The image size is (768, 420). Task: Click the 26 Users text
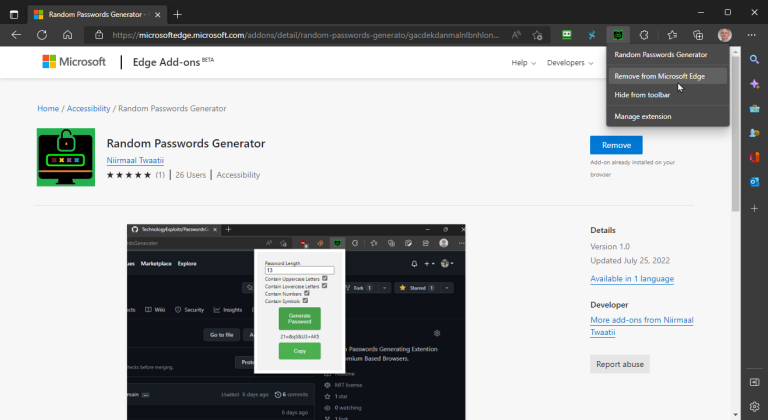pos(191,175)
